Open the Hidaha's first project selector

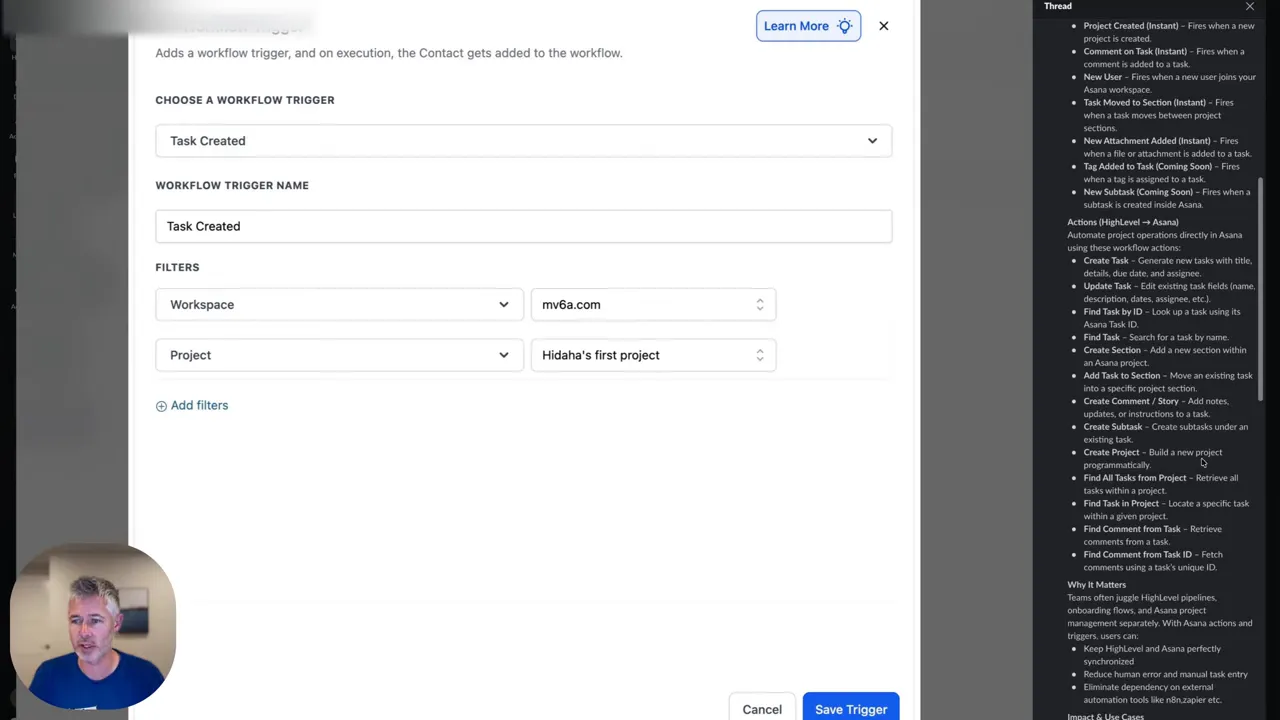point(653,355)
